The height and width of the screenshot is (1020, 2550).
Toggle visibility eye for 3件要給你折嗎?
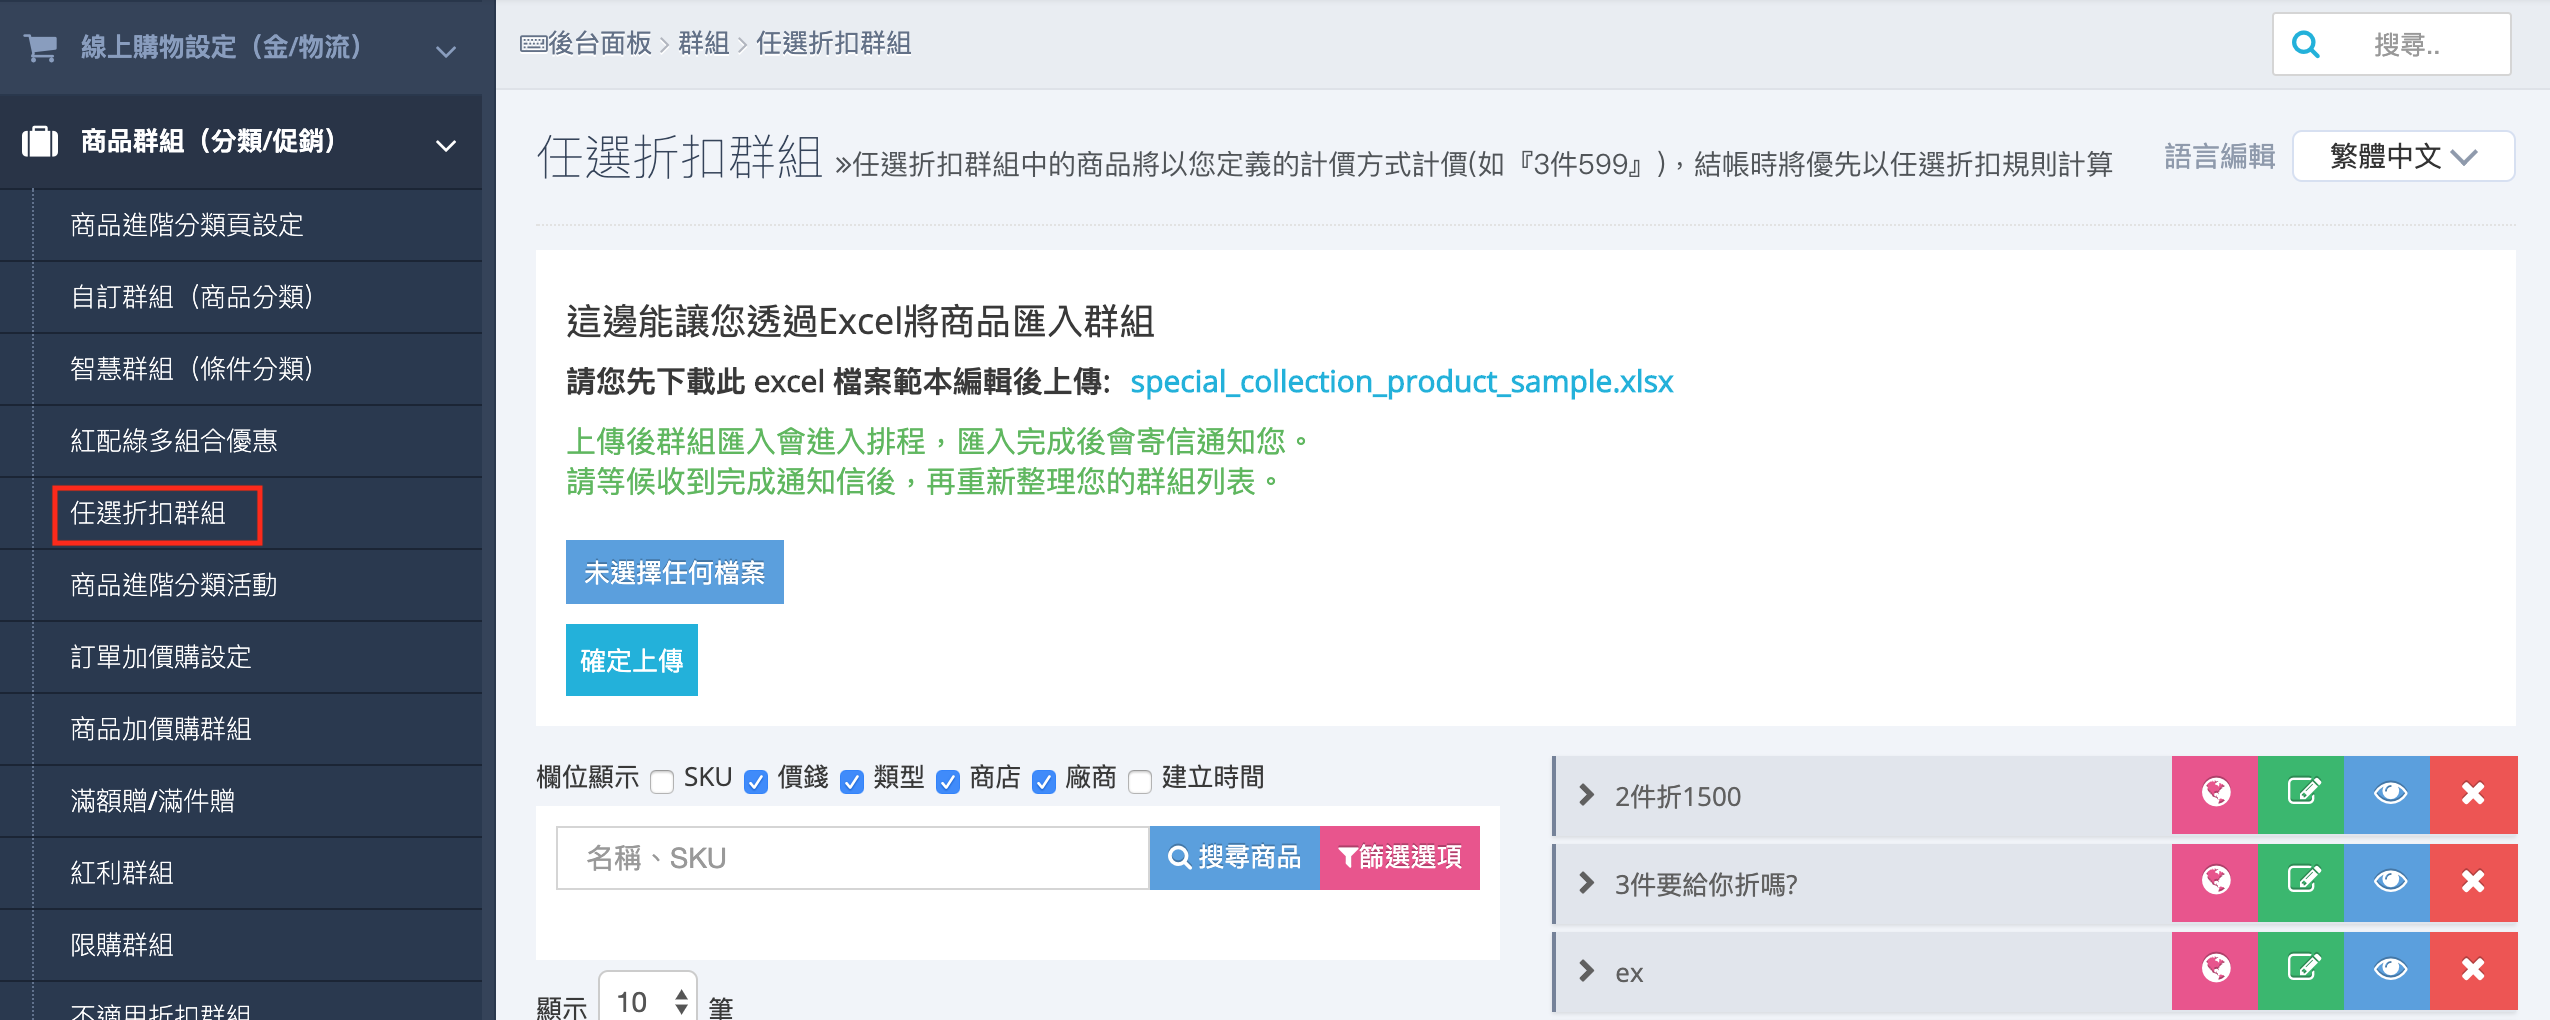[2387, 883]
